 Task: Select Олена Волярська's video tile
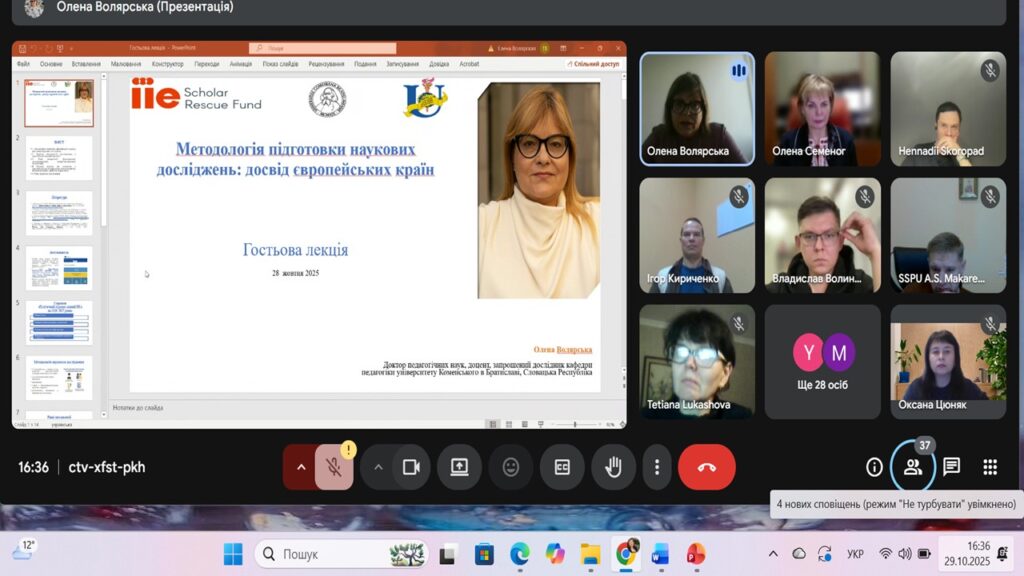click(696, 108)
